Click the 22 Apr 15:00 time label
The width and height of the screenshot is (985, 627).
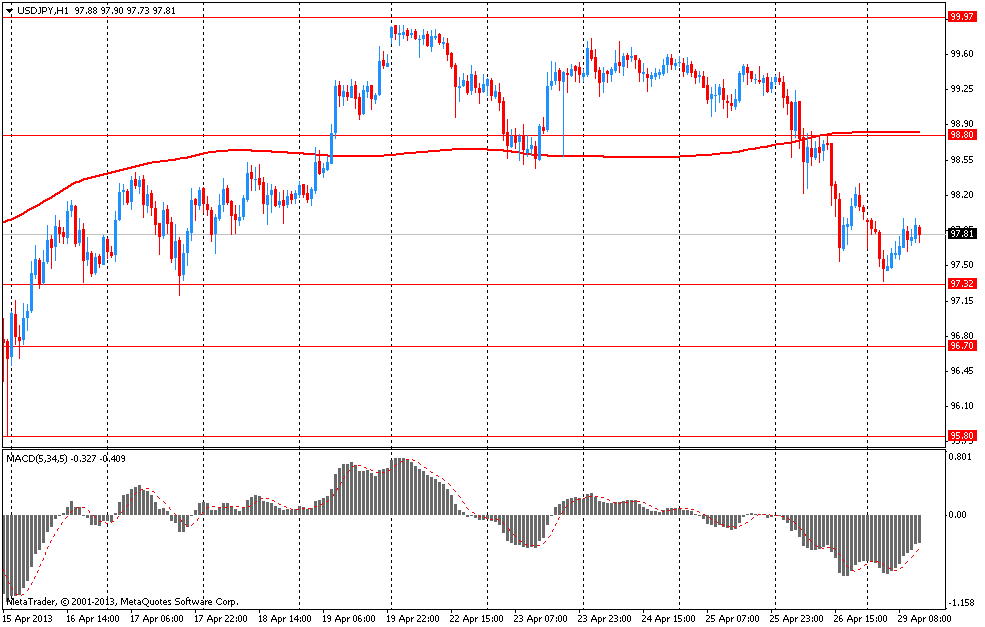[477, 618]
